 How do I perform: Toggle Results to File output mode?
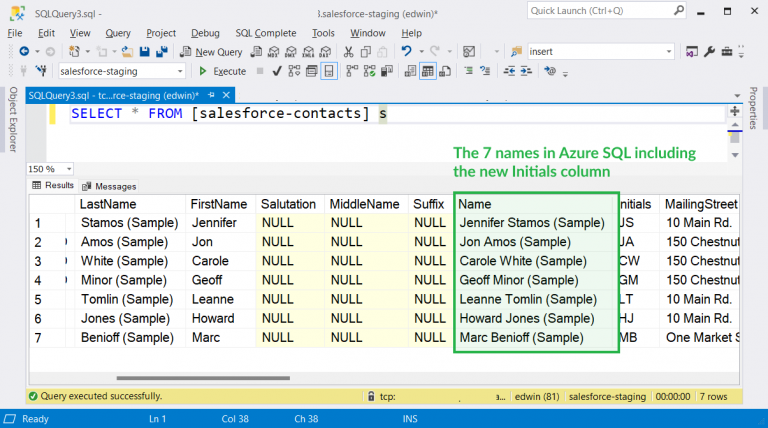pos(446,71)
